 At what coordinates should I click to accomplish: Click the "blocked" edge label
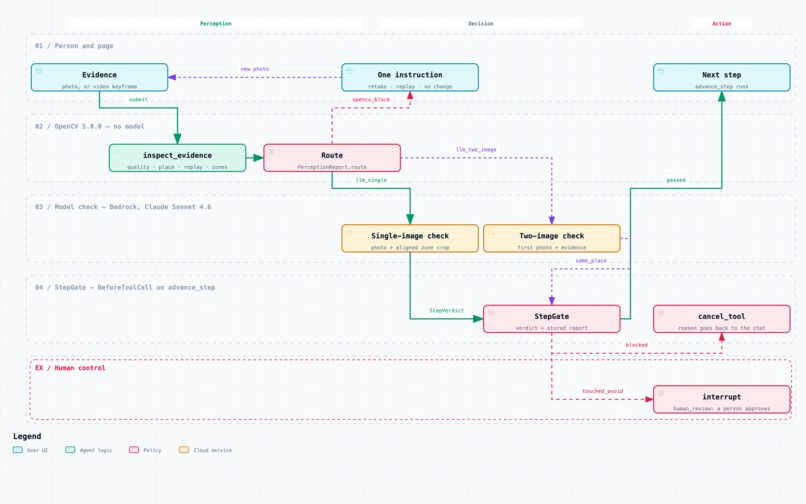coord(636,345)
